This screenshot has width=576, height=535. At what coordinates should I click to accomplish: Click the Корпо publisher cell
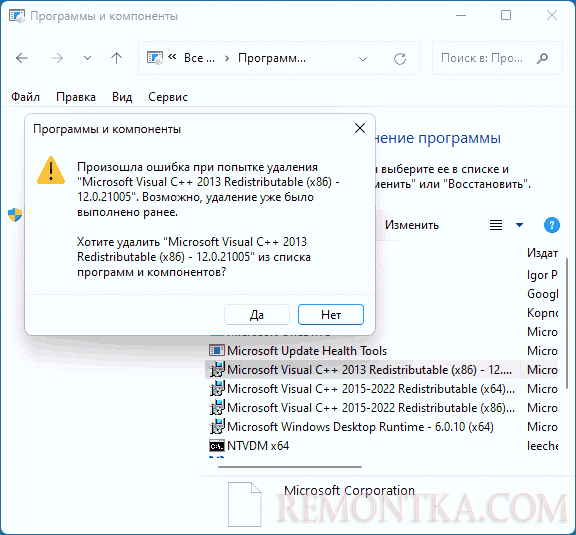click(542, 313)
